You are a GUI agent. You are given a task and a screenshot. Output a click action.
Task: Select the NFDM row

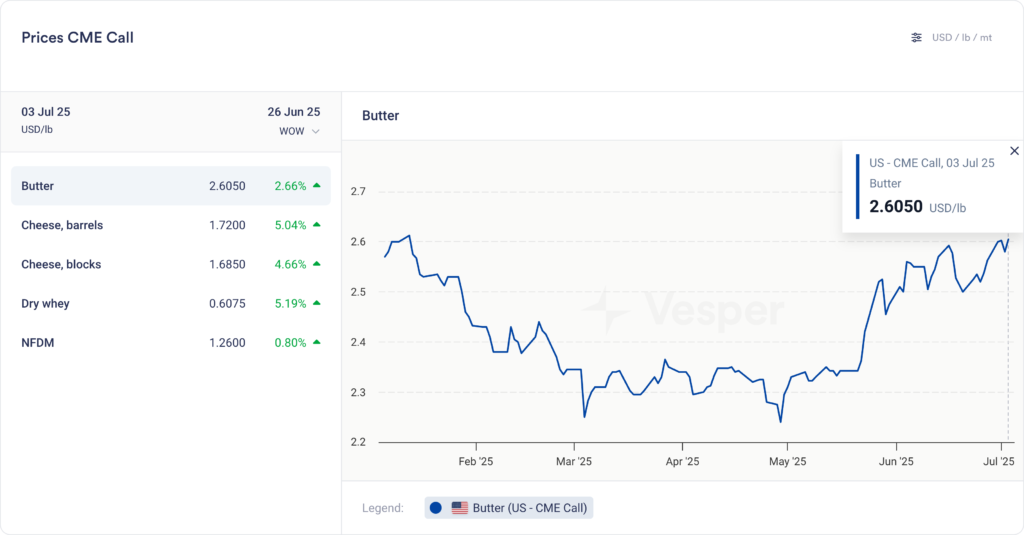point(170,342)
